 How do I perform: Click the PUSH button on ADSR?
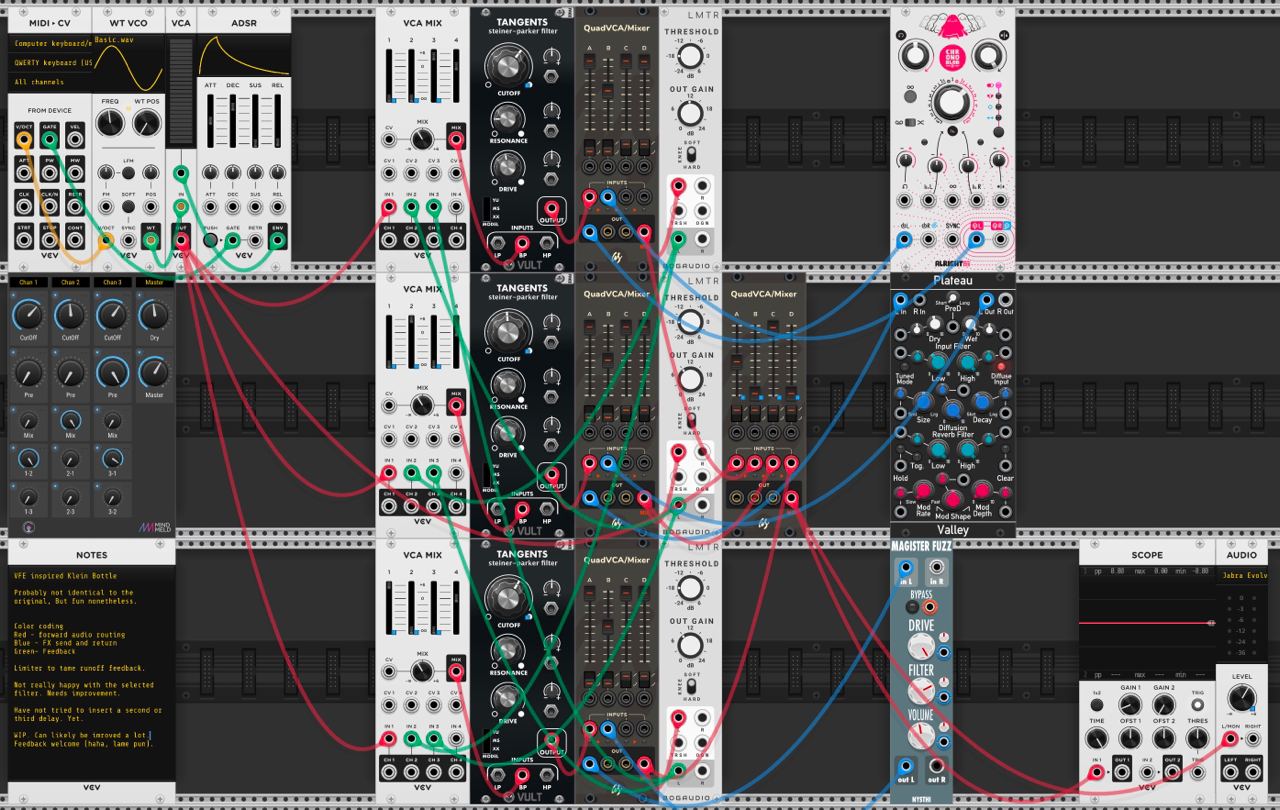coord(211,239)
